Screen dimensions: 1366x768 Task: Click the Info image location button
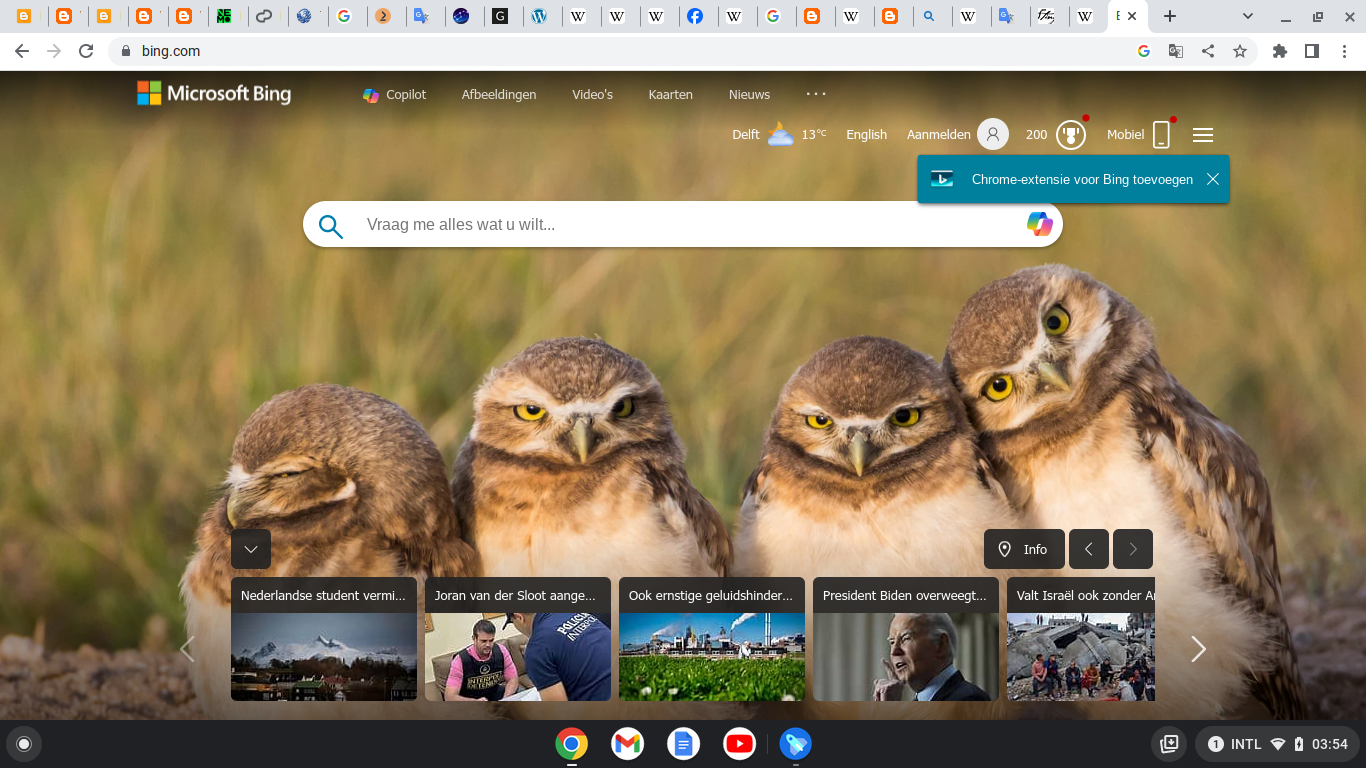click(x=1024, y=549)
